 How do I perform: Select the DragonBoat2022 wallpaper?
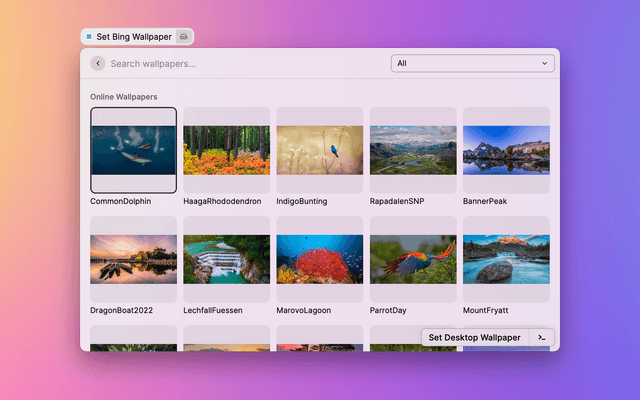[x=133, y=259]
